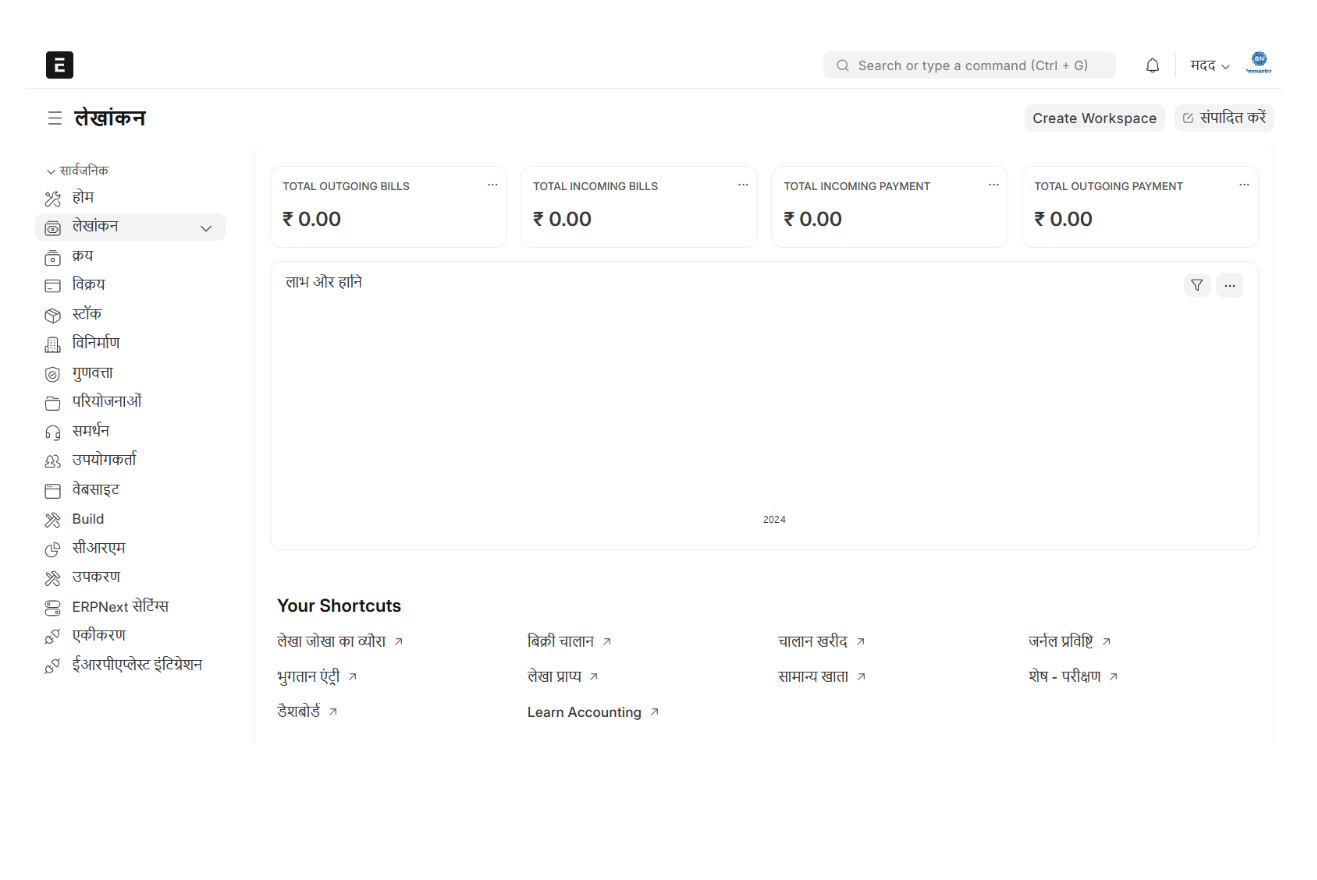Viewport: 1317px width, 880px height.
Task: Click the filter icon on profit chart
Action: coord(1197,286)
